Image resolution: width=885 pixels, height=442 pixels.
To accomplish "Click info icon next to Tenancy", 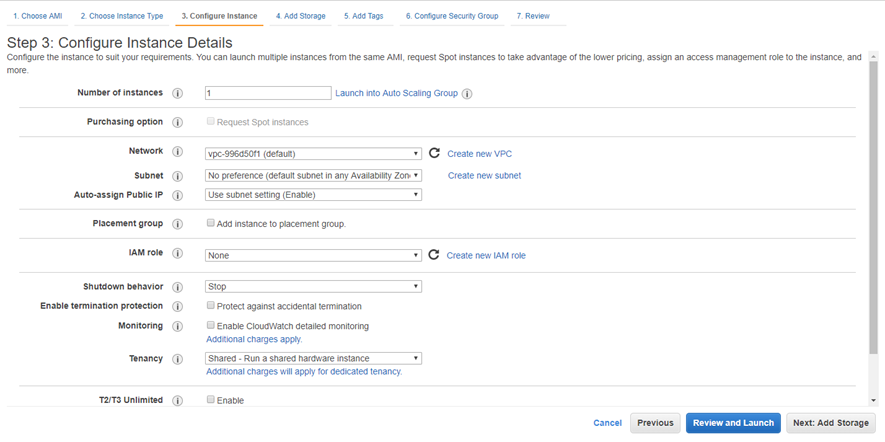I will 178,359.
